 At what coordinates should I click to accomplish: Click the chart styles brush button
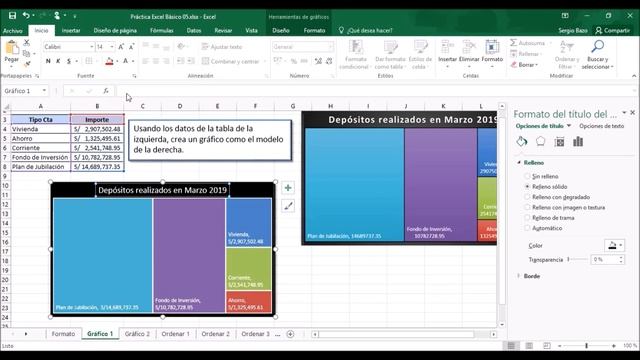tap(288, 207)
